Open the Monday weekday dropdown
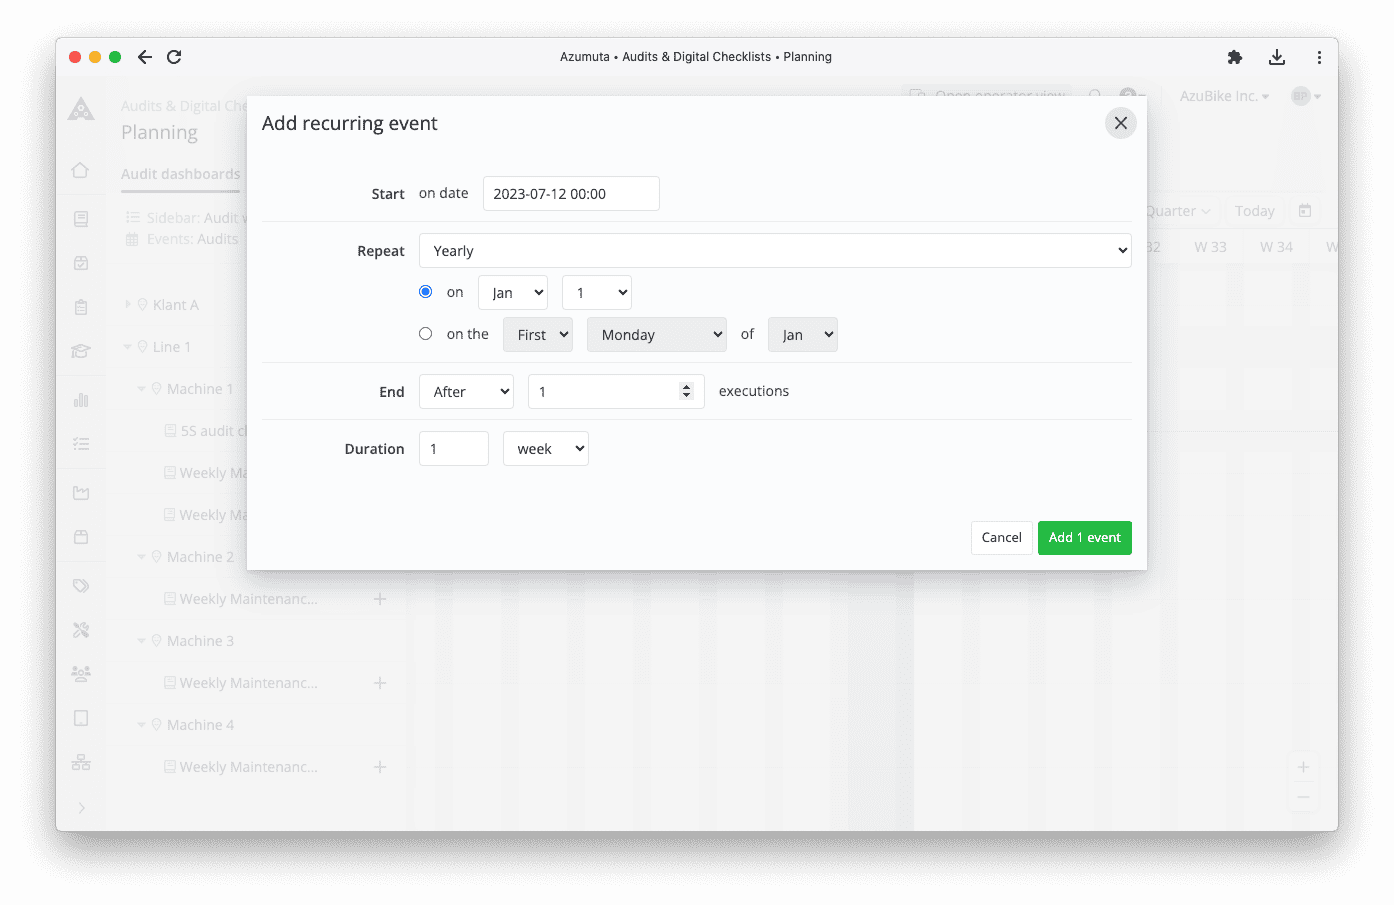The image size is (1394, 905). pos(656,334)
